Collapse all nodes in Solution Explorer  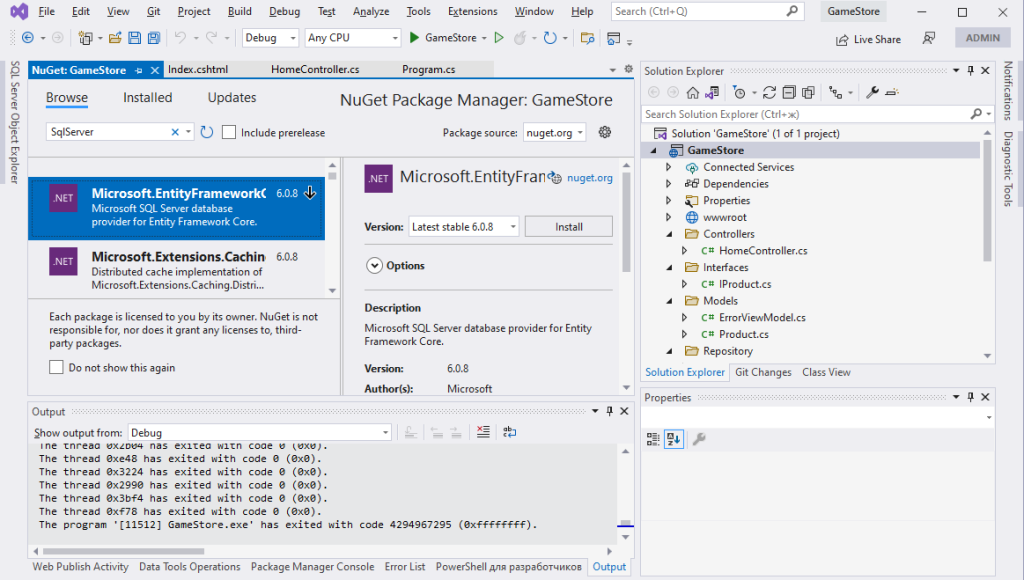tap(789, 91)
